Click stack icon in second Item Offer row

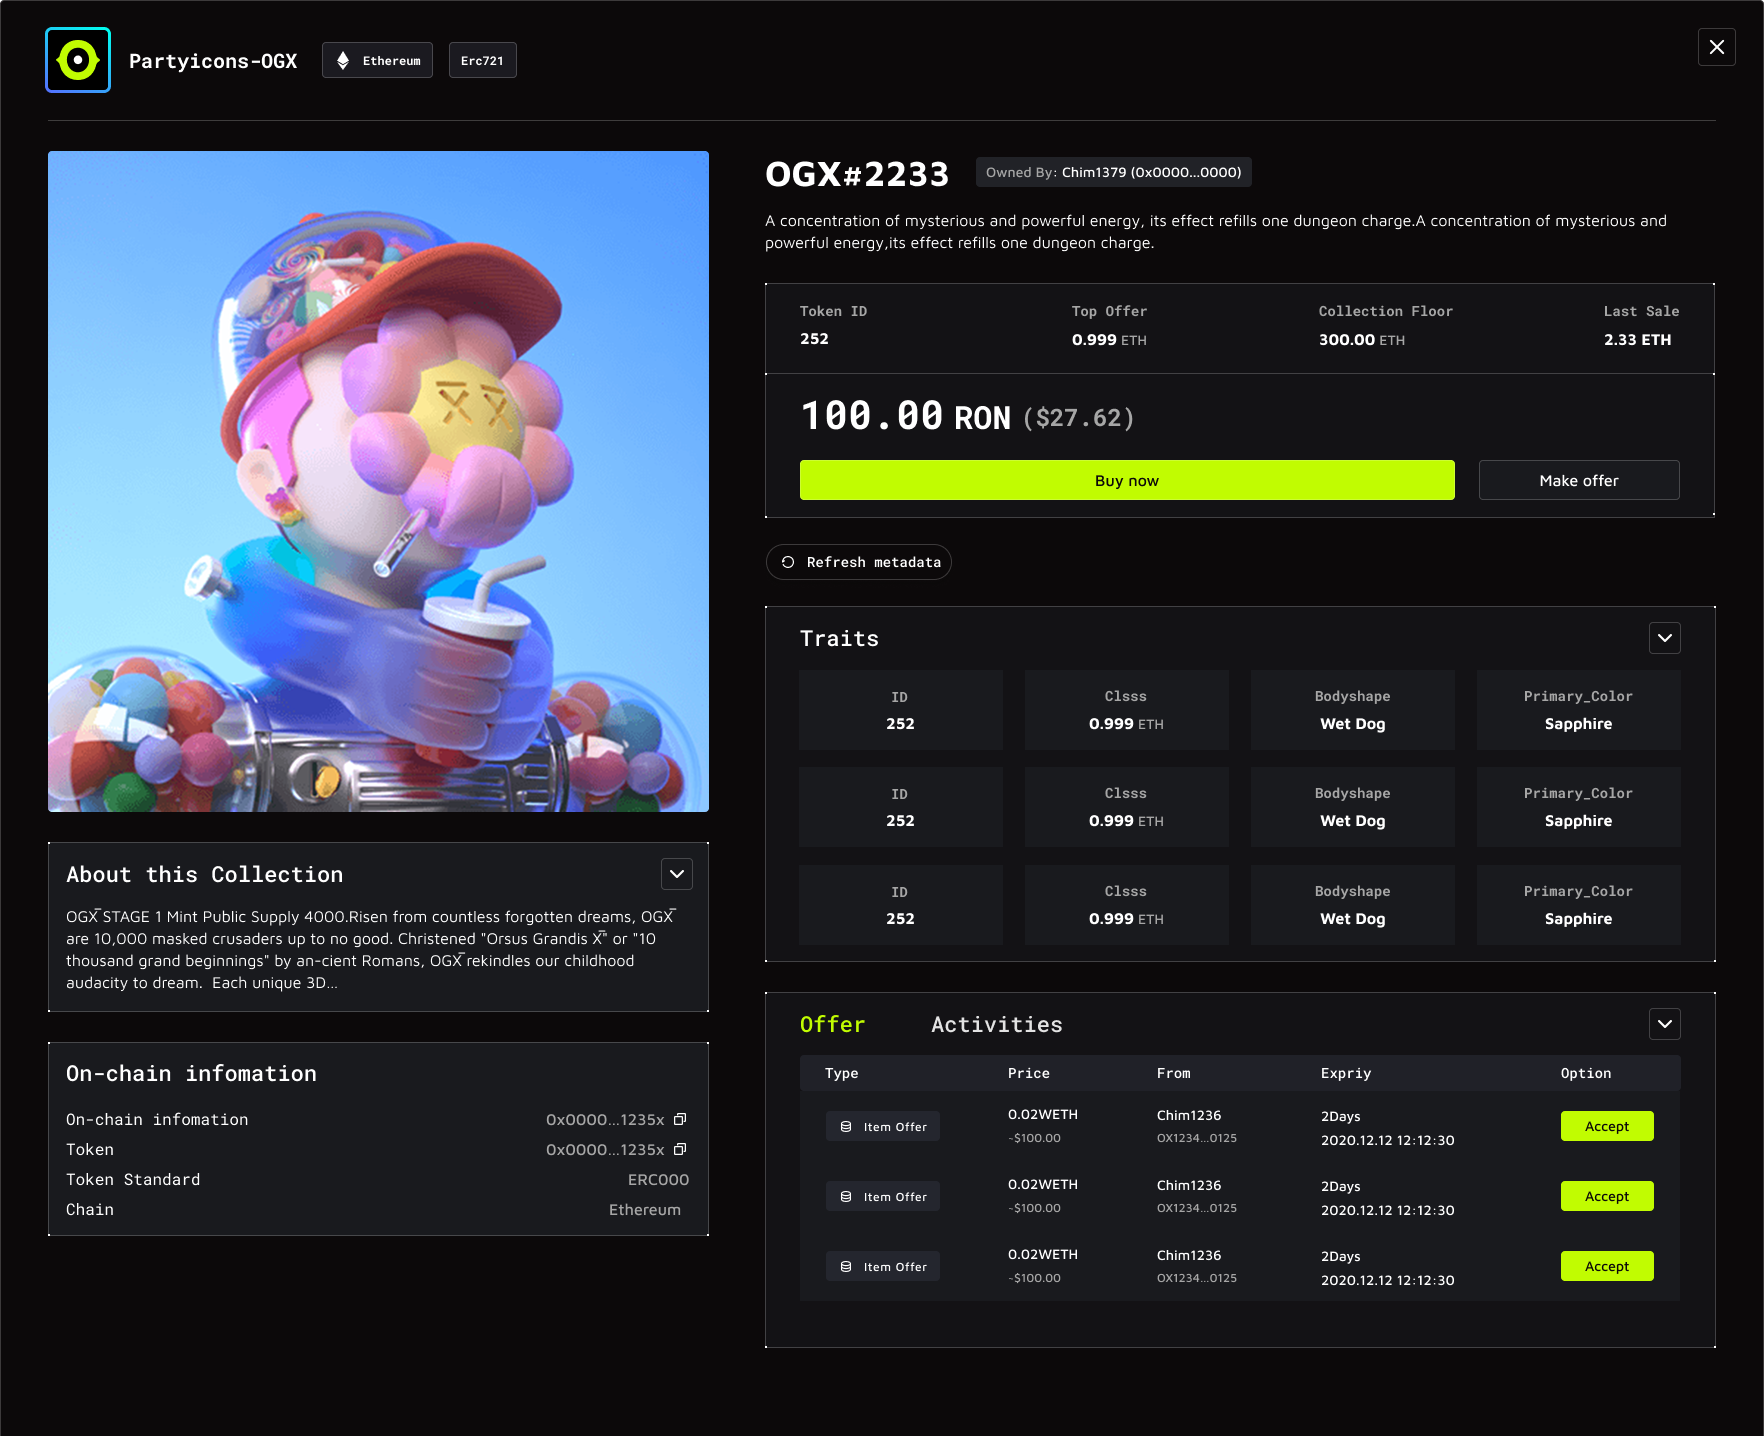click(846, 1196)
